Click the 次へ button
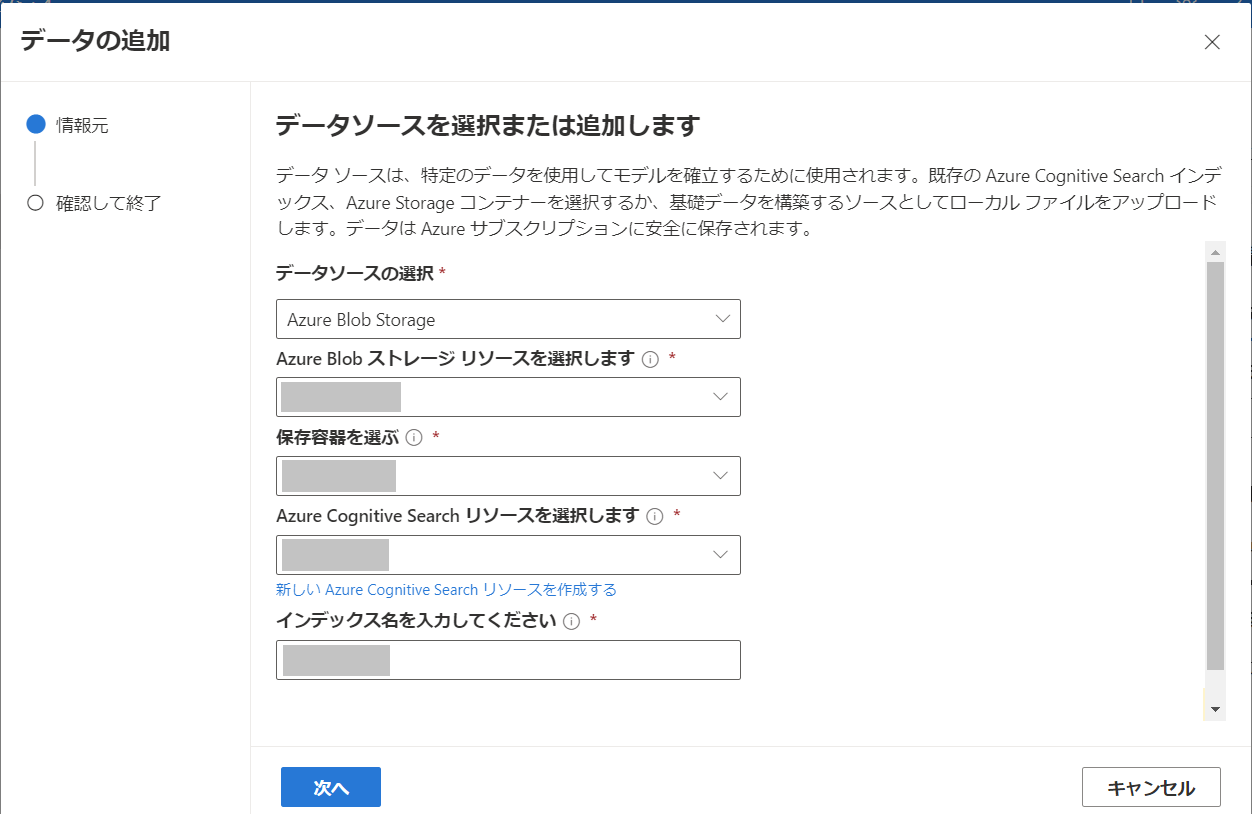1252x814 pixels. 331,787
